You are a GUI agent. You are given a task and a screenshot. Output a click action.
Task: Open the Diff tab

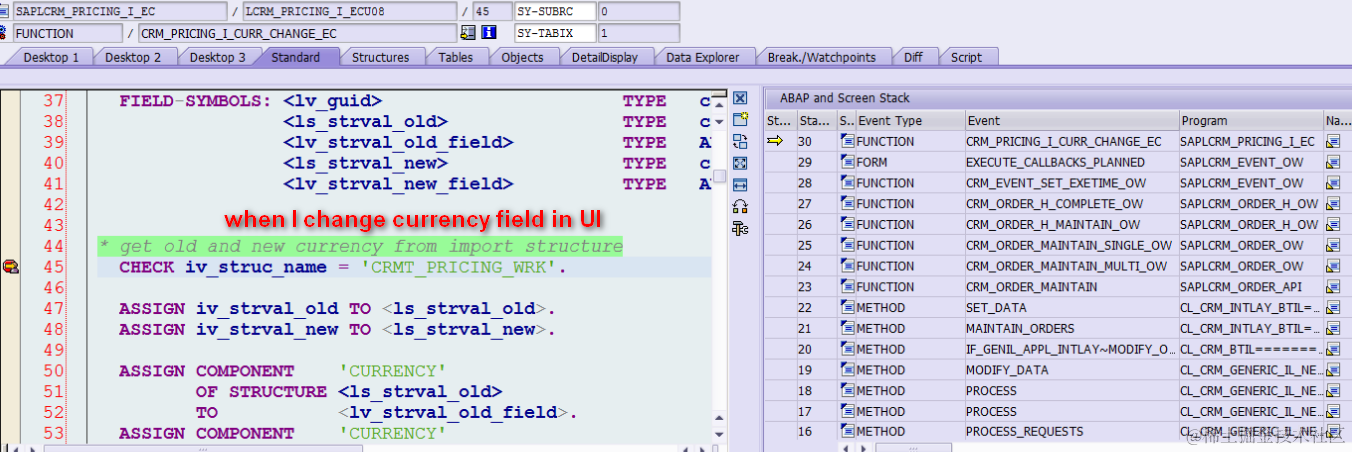coord(913,57)
